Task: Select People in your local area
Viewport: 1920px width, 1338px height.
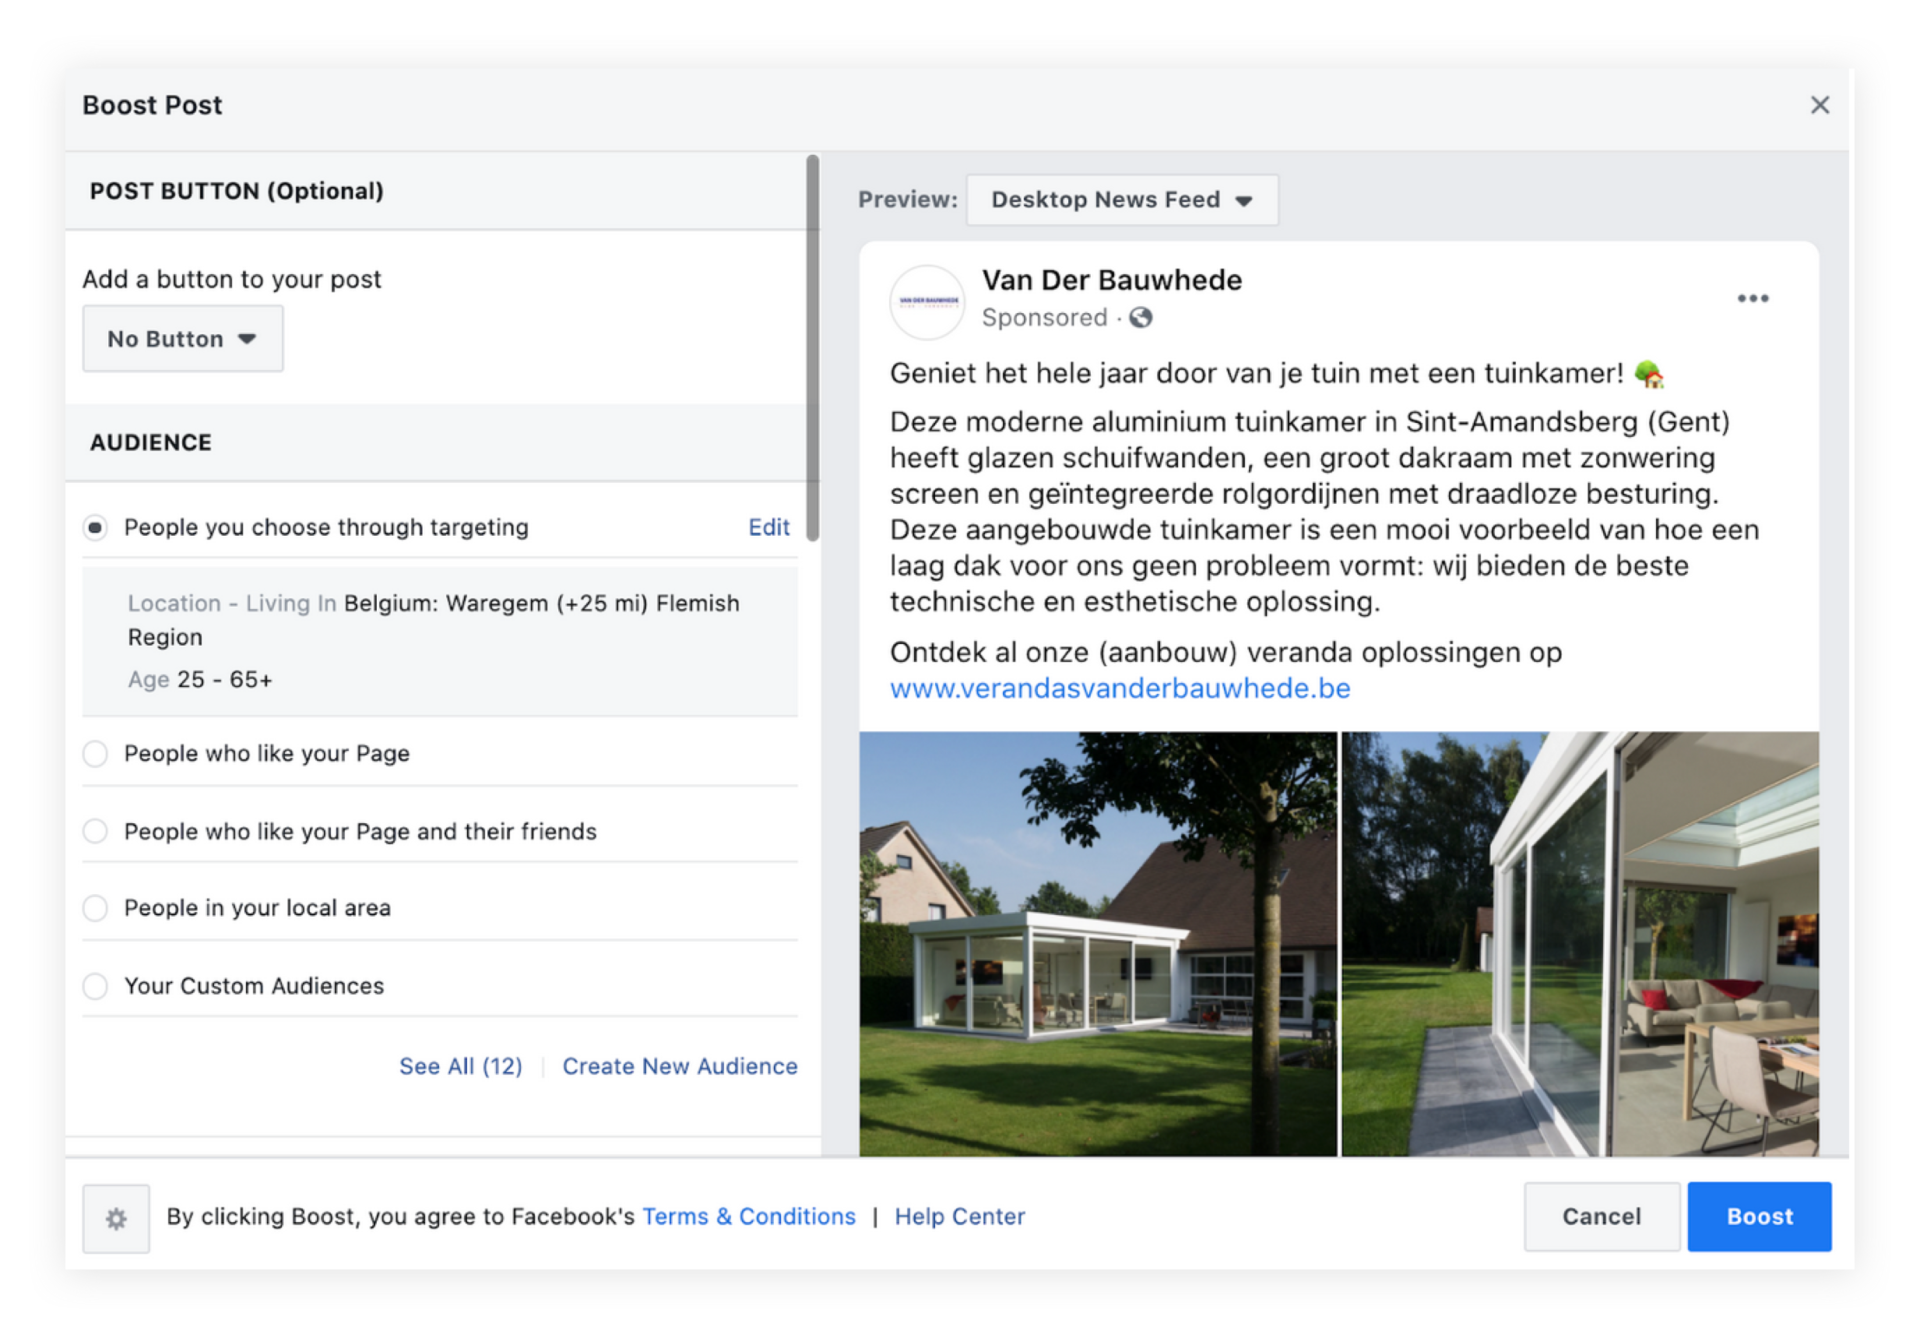Action: [95, 908]
